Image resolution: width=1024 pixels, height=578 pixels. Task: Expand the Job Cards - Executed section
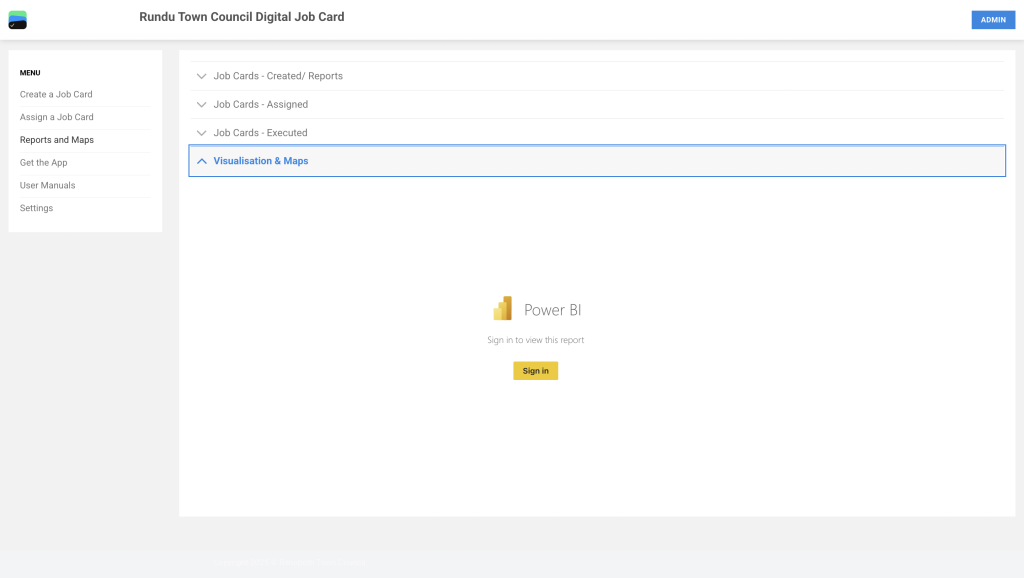point(260,133)
